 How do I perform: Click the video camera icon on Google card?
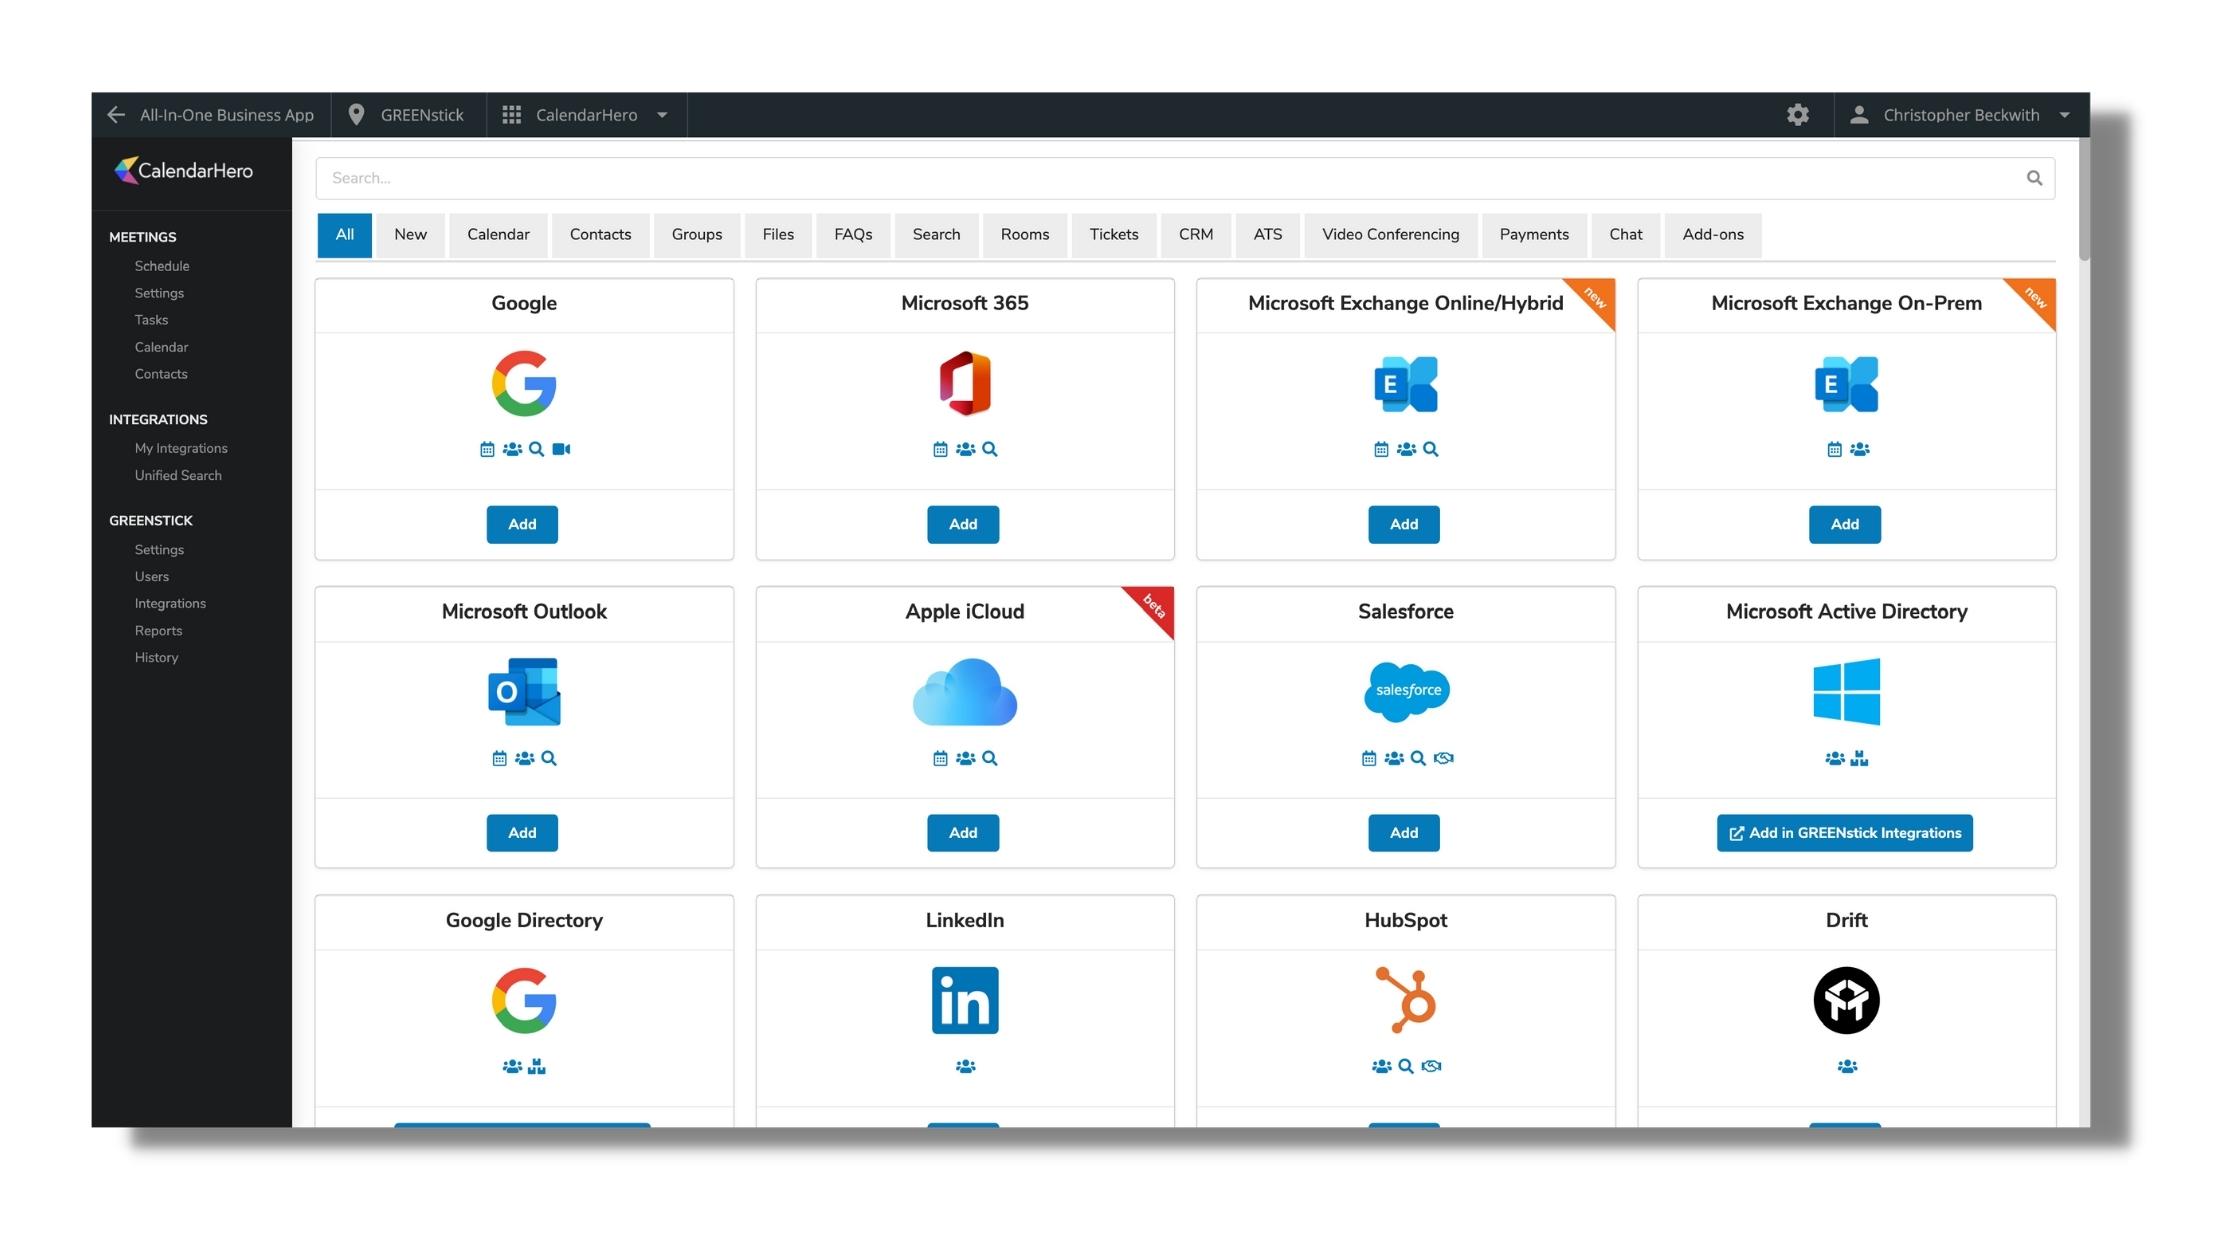tap(561, 449)
